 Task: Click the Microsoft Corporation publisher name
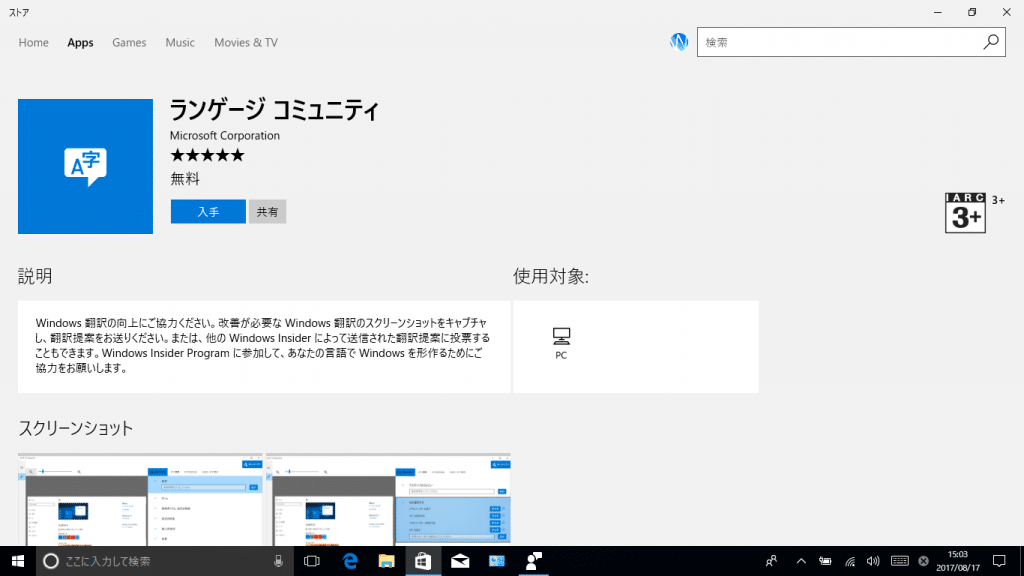[x=225, y=136]
